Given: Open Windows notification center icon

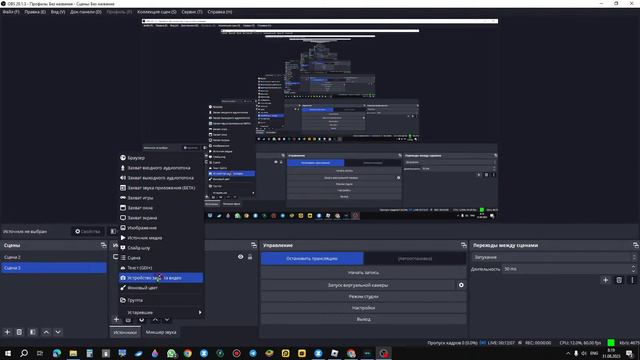Looking at the screenshot, I should 630,353.
